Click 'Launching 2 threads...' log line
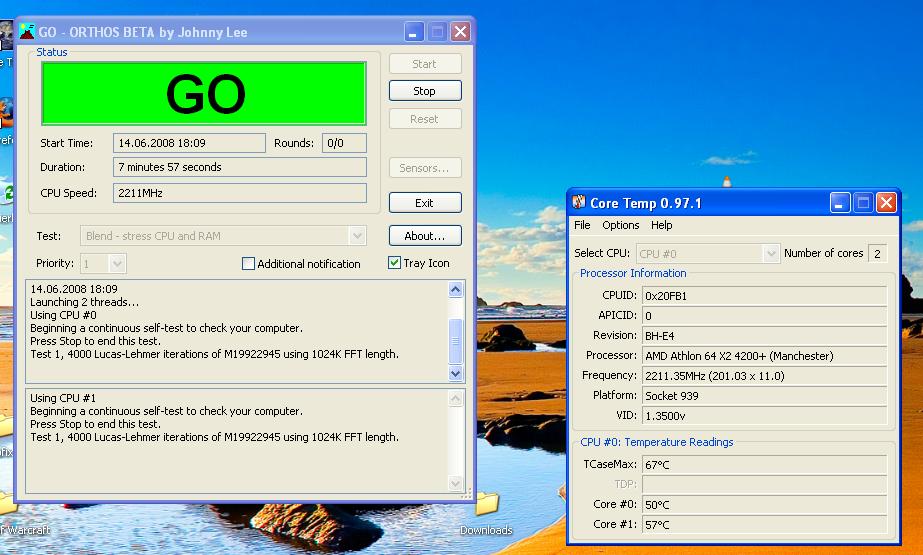Viewport: 923px width, 555px height. click(85, 302)
